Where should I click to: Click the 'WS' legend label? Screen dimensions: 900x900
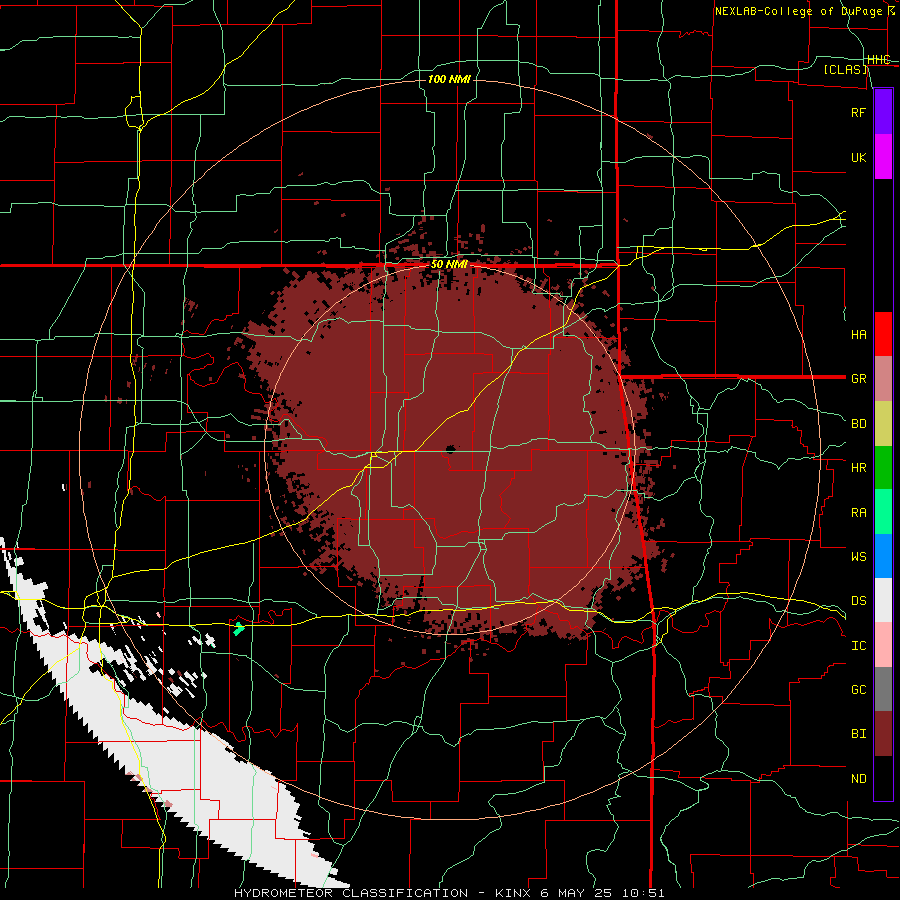[859, 557]
